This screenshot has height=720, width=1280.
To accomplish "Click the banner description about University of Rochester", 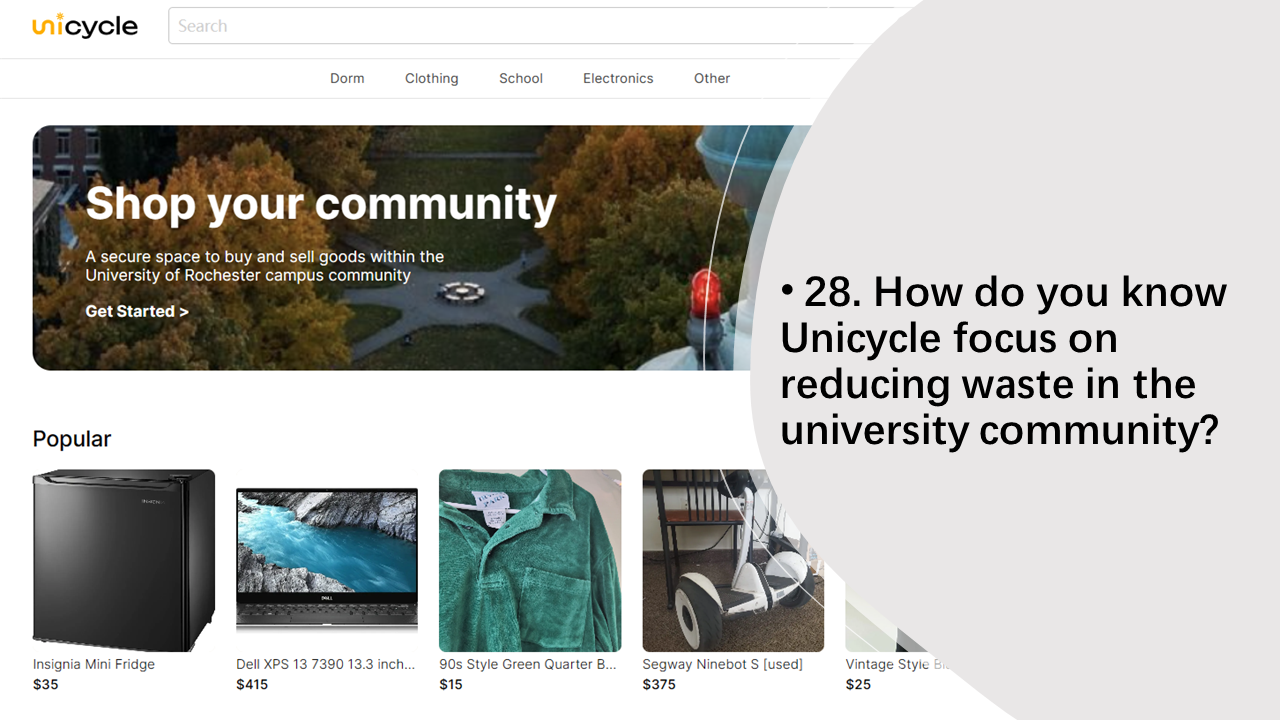I will pos(265,266).
